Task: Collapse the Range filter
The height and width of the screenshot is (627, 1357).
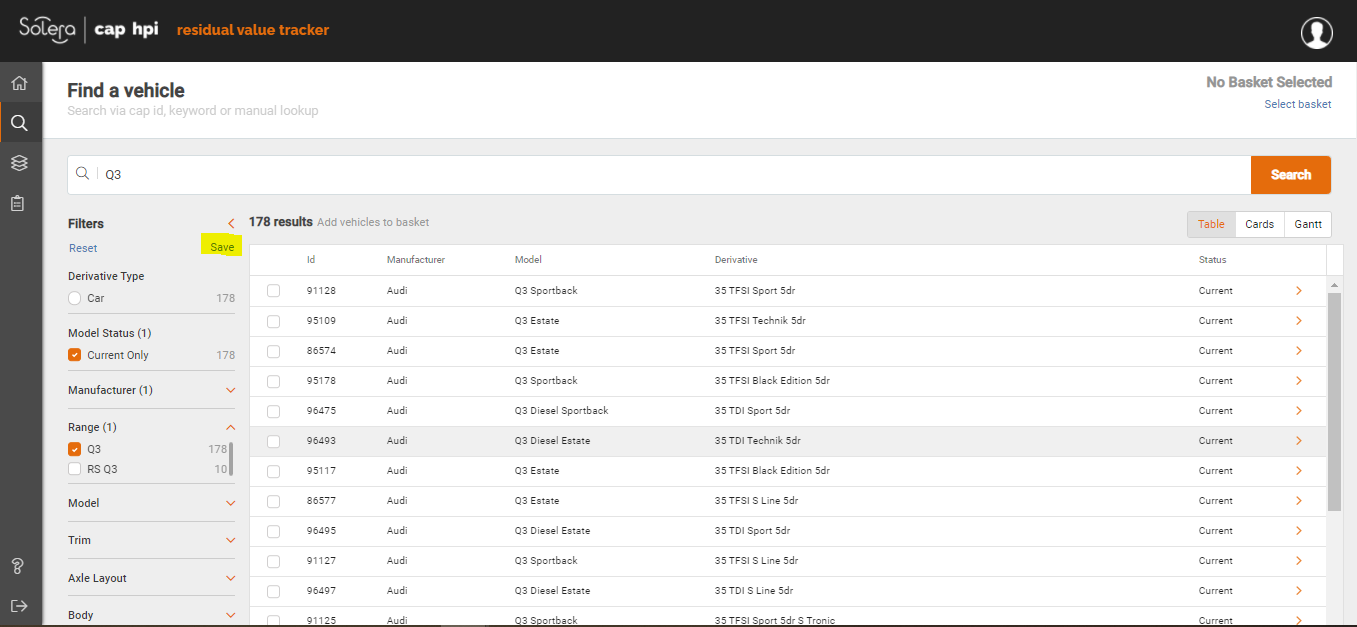Action: point(231,427)
